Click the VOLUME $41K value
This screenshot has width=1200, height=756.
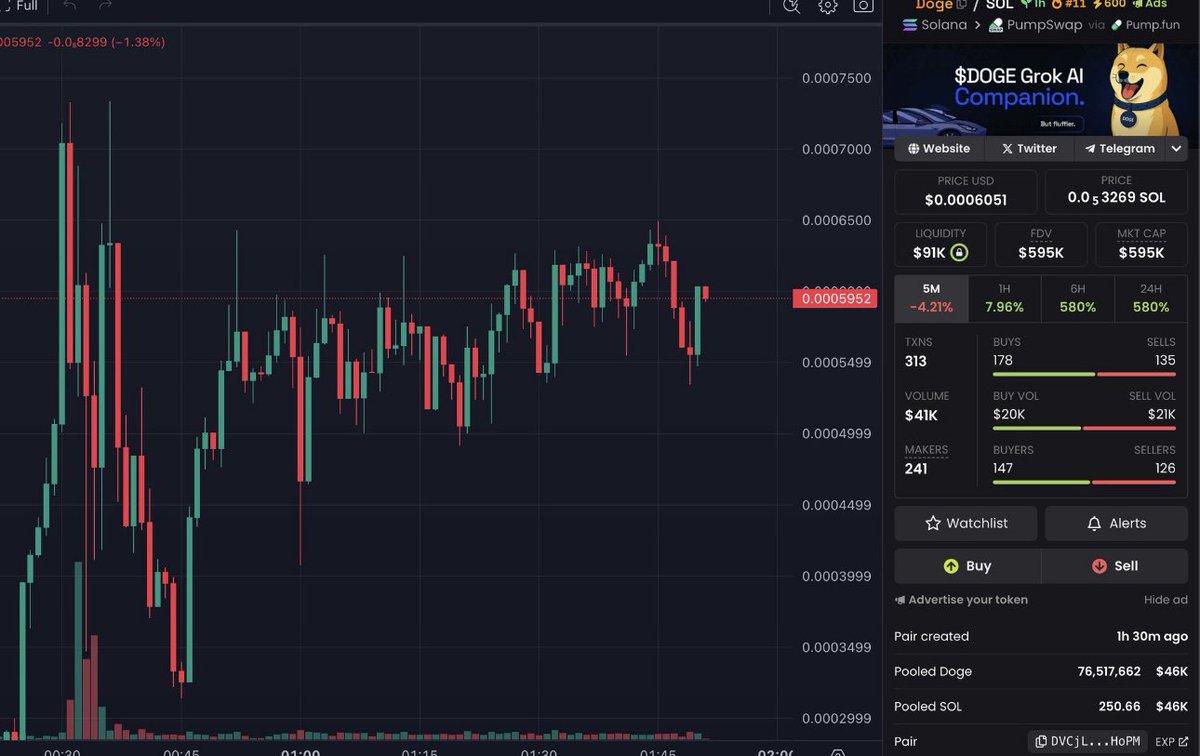(x=921, y=416)
